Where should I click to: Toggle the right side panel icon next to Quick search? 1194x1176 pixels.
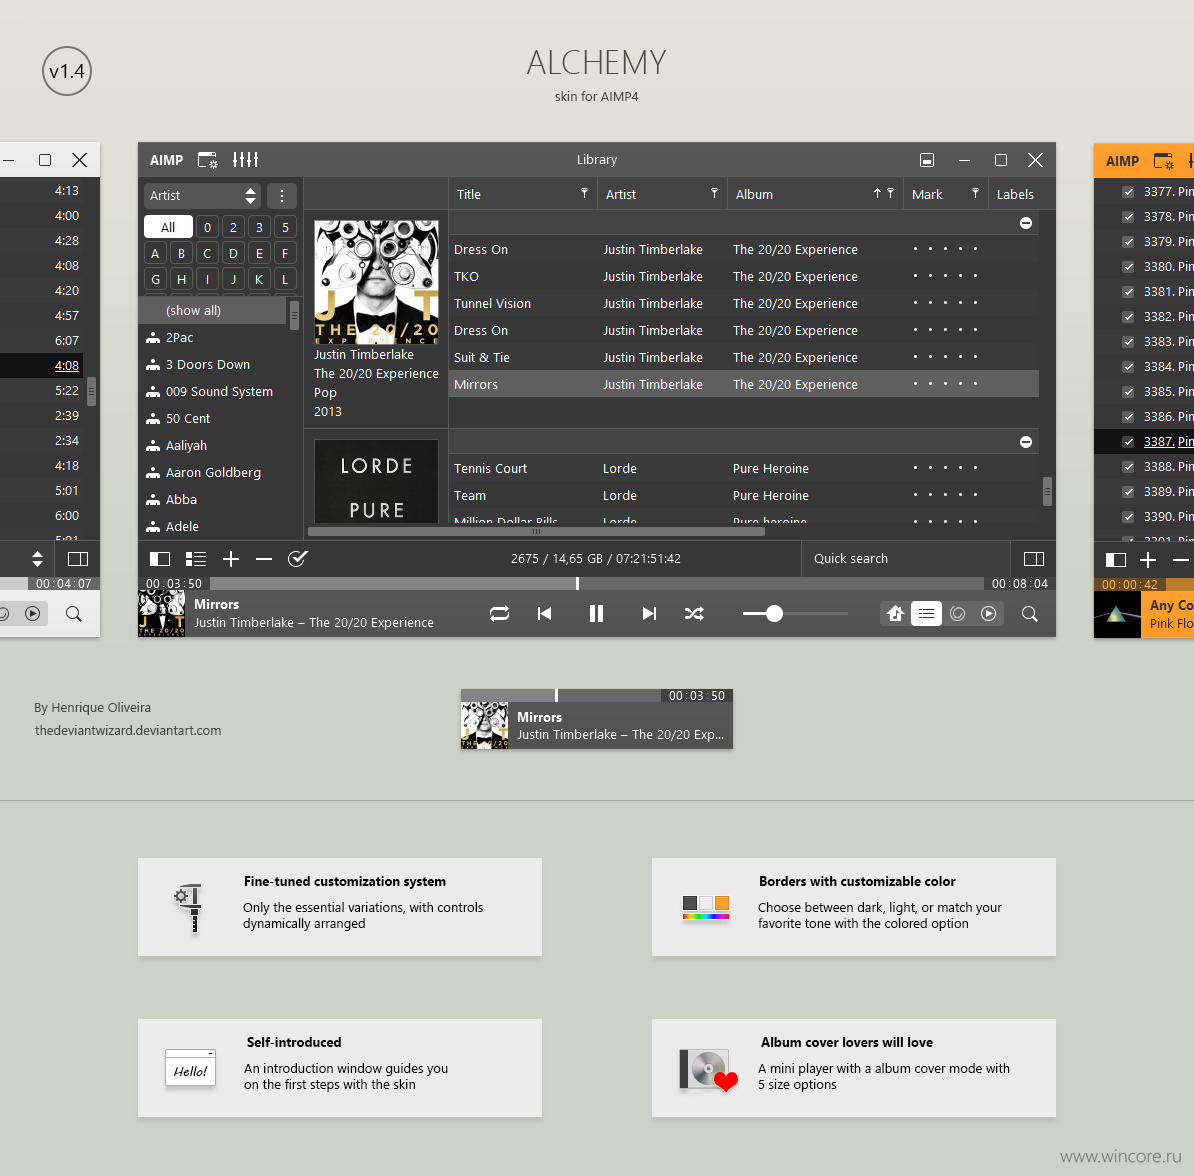tap(1034, 559)
